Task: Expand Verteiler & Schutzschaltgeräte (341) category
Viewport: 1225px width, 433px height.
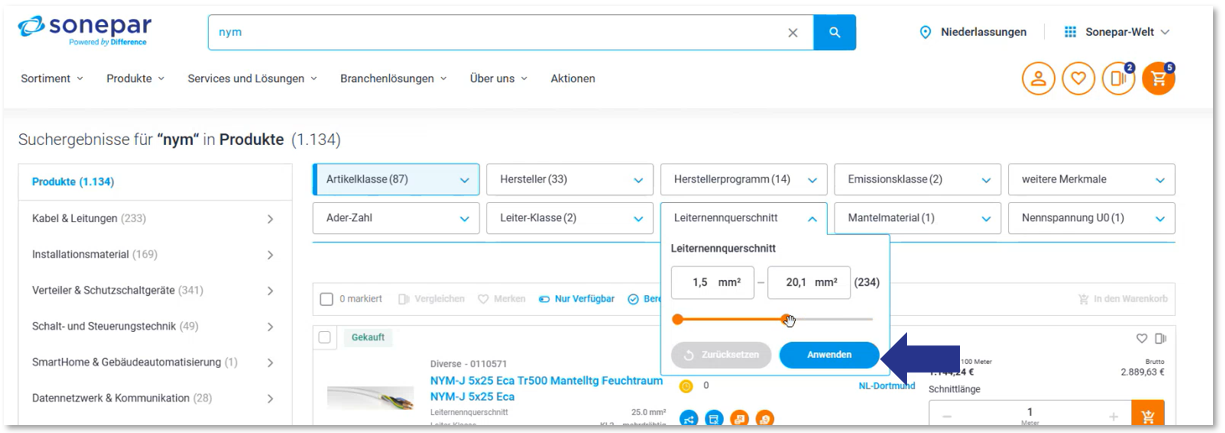Action: [156, 290]
